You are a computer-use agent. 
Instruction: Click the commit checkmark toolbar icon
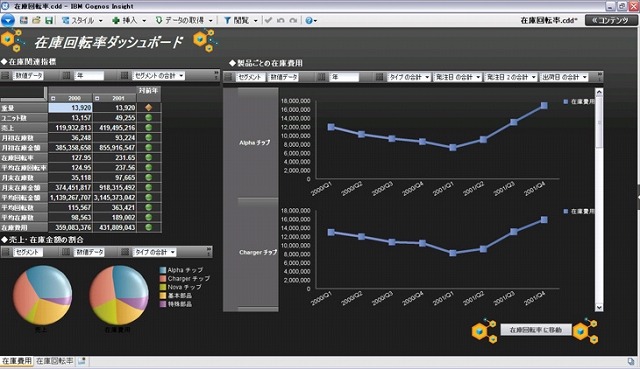point(268,20)
